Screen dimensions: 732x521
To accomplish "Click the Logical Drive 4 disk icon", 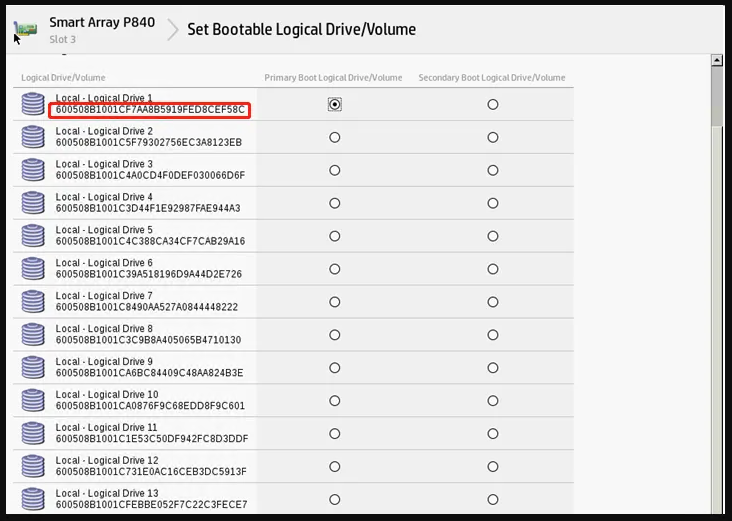I will [33, 203].
